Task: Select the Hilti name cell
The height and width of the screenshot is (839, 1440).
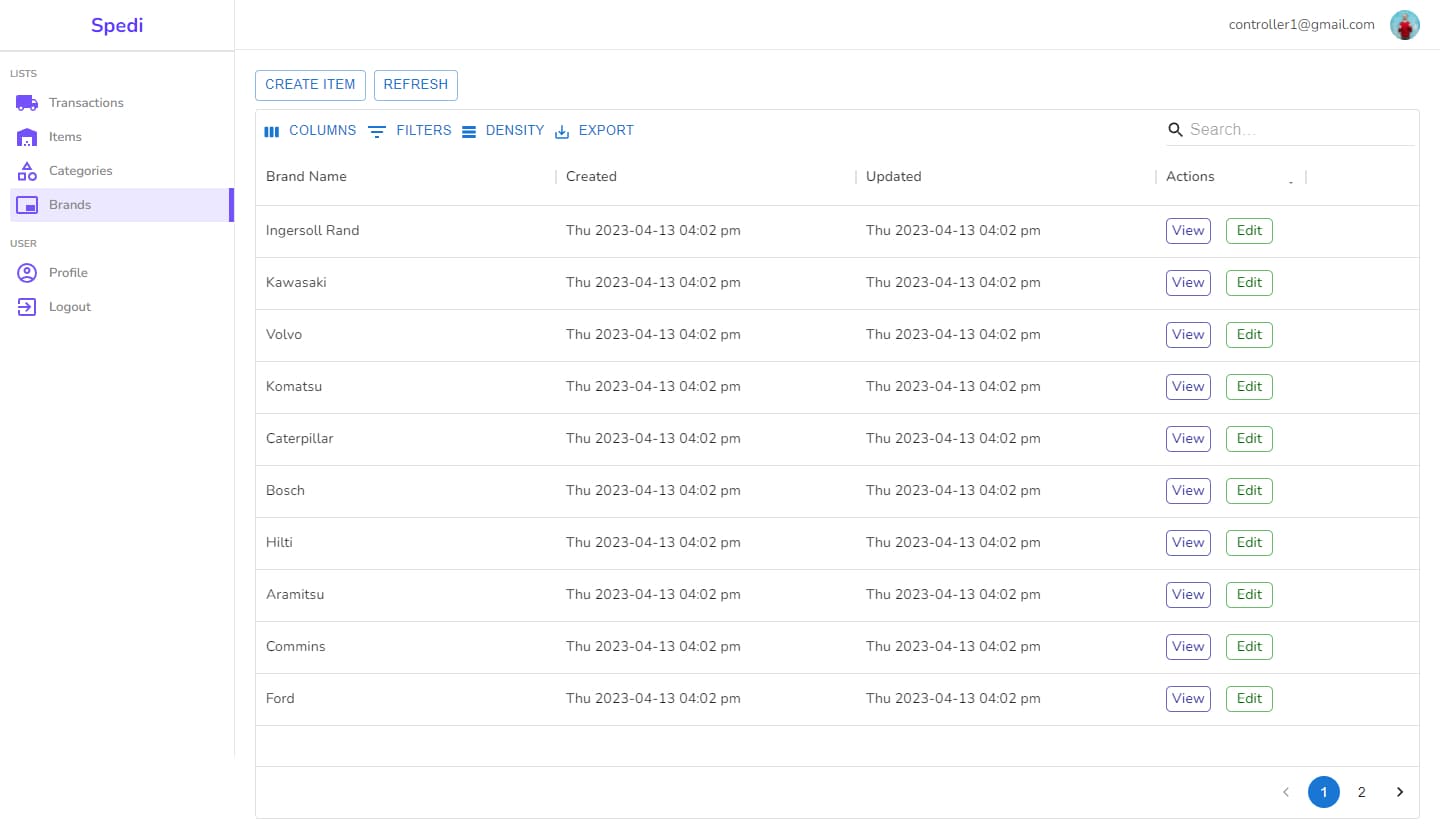Action: click(x=406, y=543)
